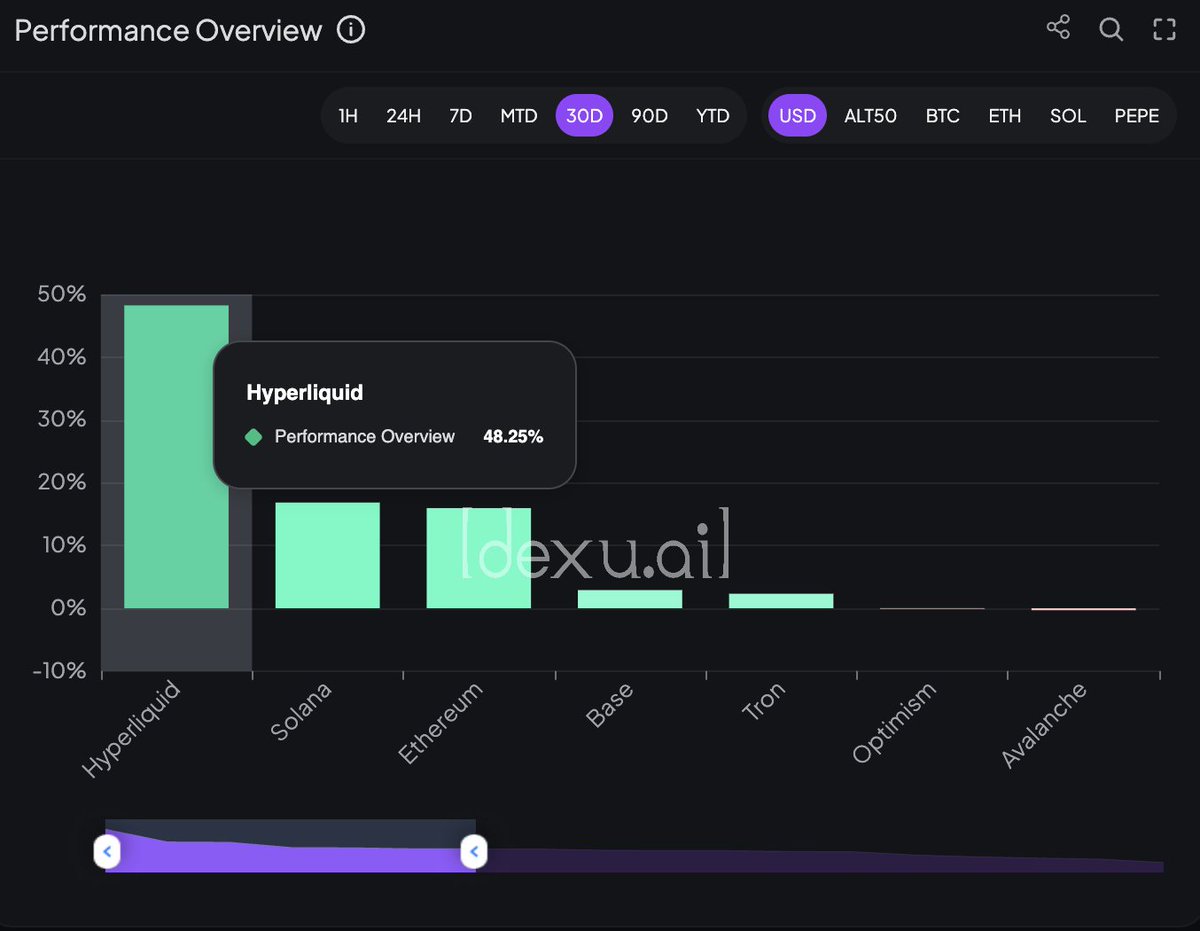Image resolution: width=1200 pixels, height=931 pixels.
Task: Click the Ethereum axis label
Action: tap(440, 724)
